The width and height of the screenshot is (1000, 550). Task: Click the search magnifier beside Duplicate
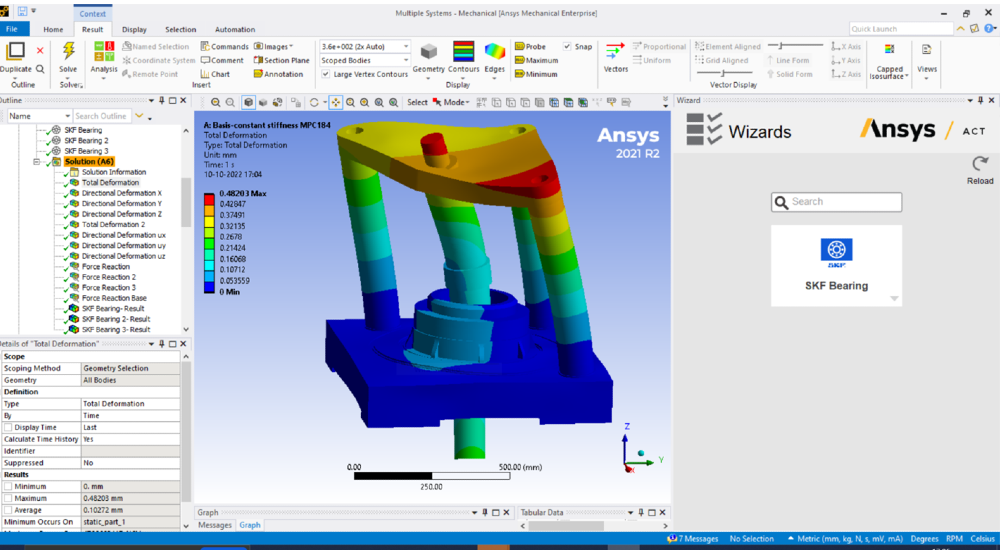tap(40, 69)
